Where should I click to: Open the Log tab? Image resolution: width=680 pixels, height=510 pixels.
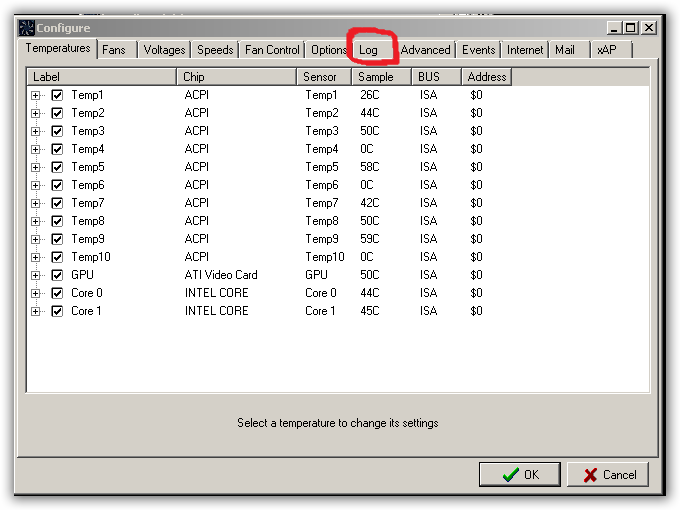coord(373,50)
